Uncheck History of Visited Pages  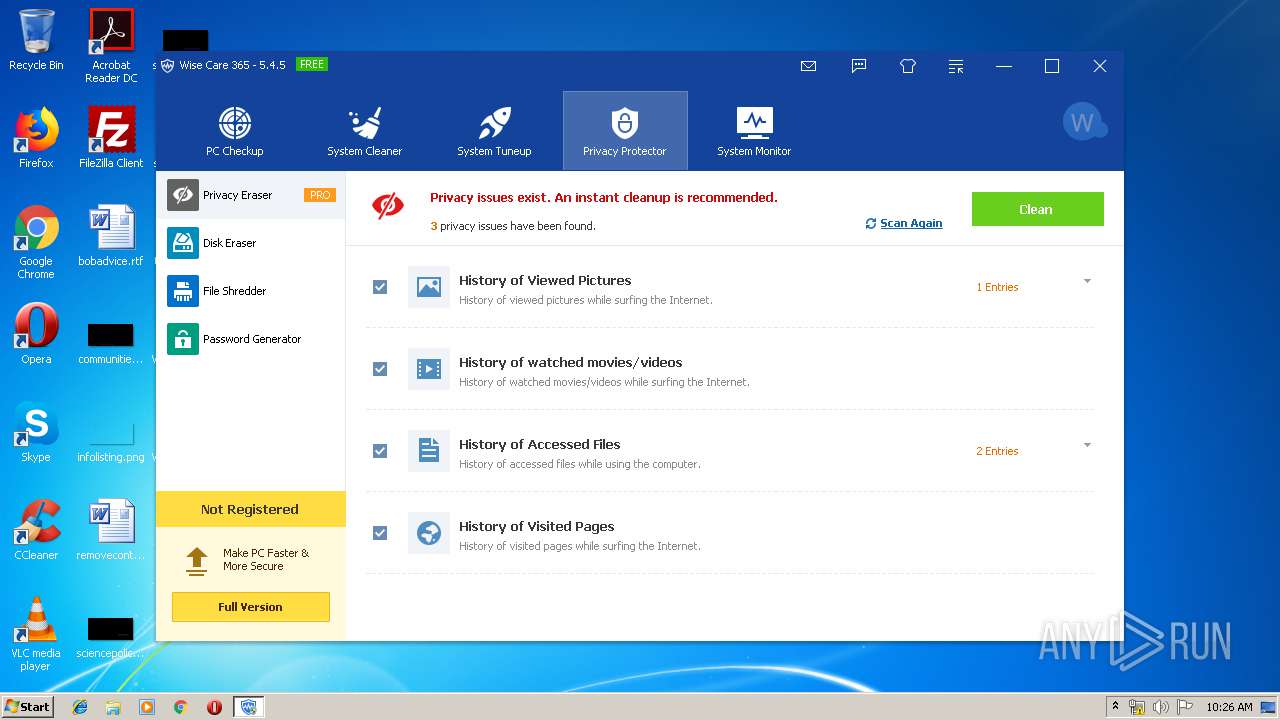point(380,533)
